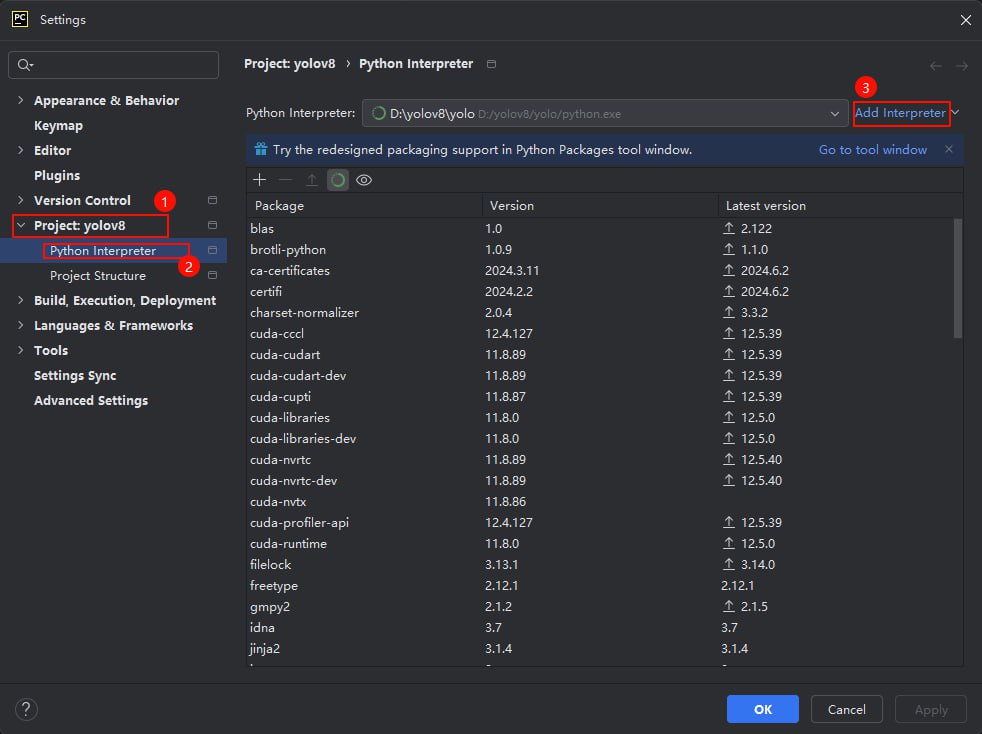982x734 pixels.
Task: Click the Latest version column header
Action: tap(840, 205)
